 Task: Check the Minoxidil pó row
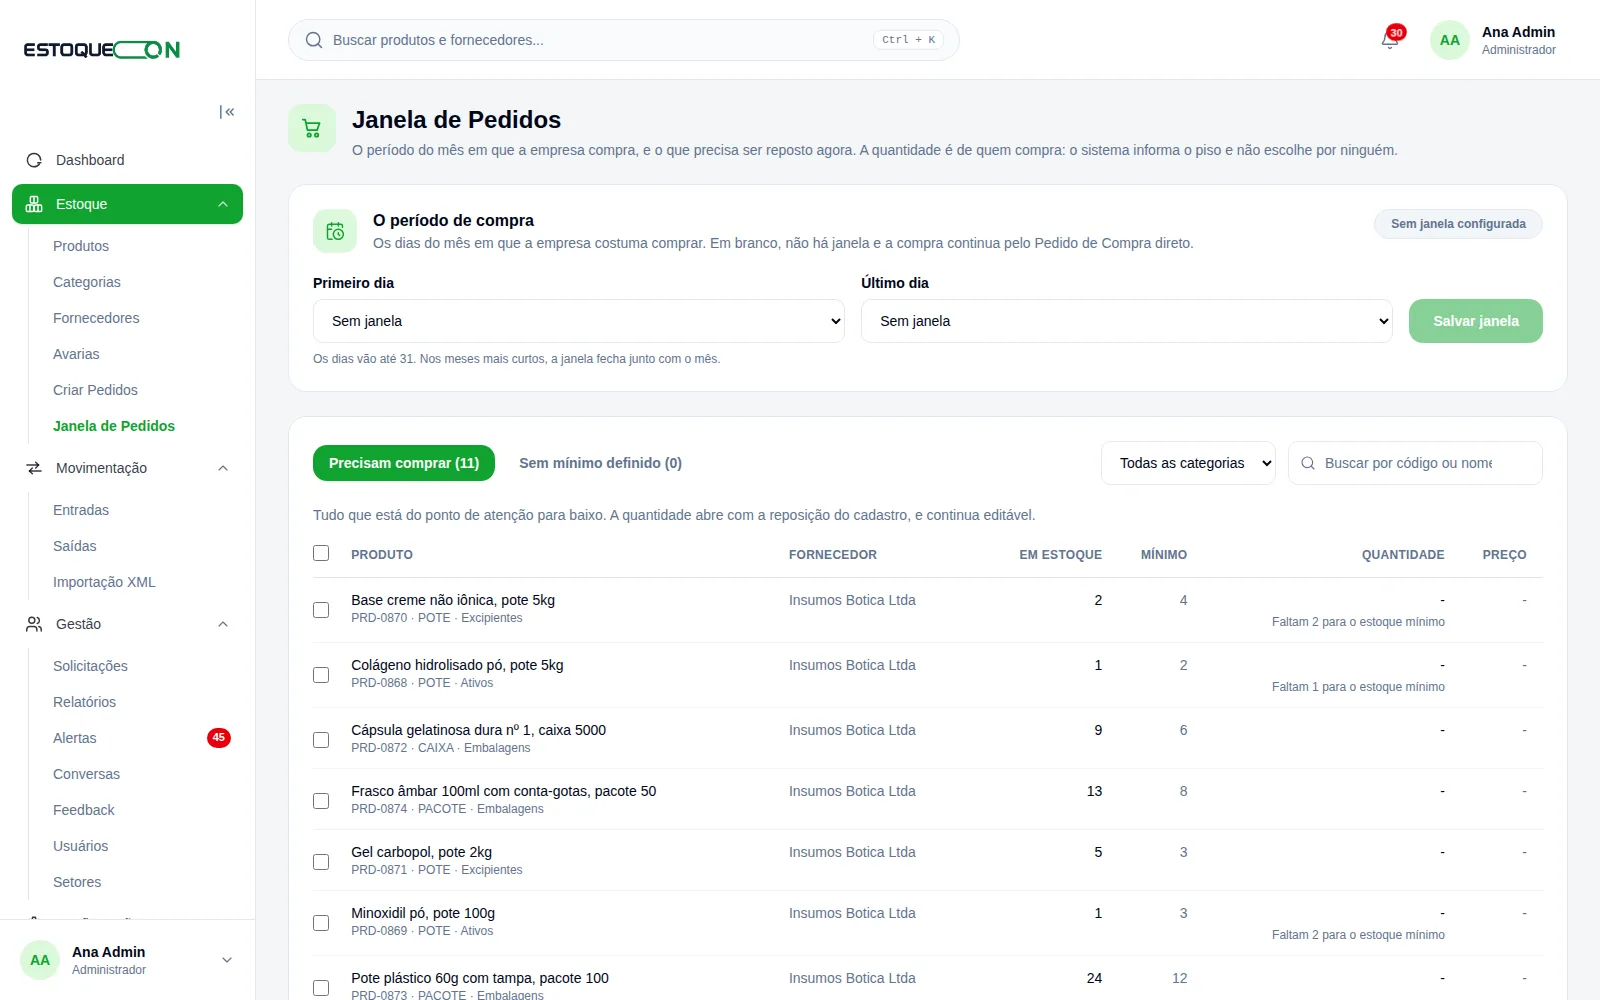click(321, 923)
